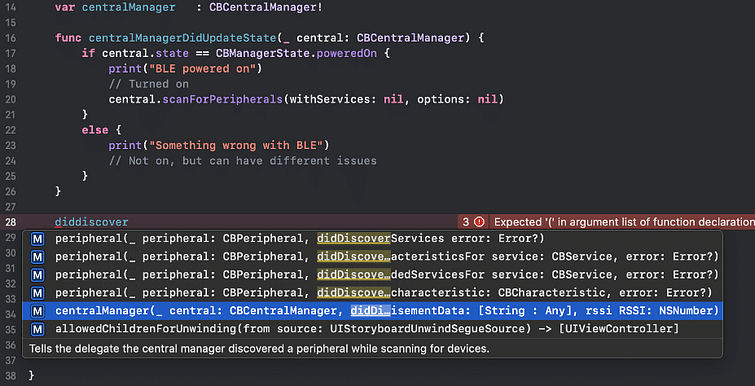Screen dimensions: 755x386
Task: Choose the CBCharacteristic error completion row
Action: pyautogui.click(x=372, y=293)
